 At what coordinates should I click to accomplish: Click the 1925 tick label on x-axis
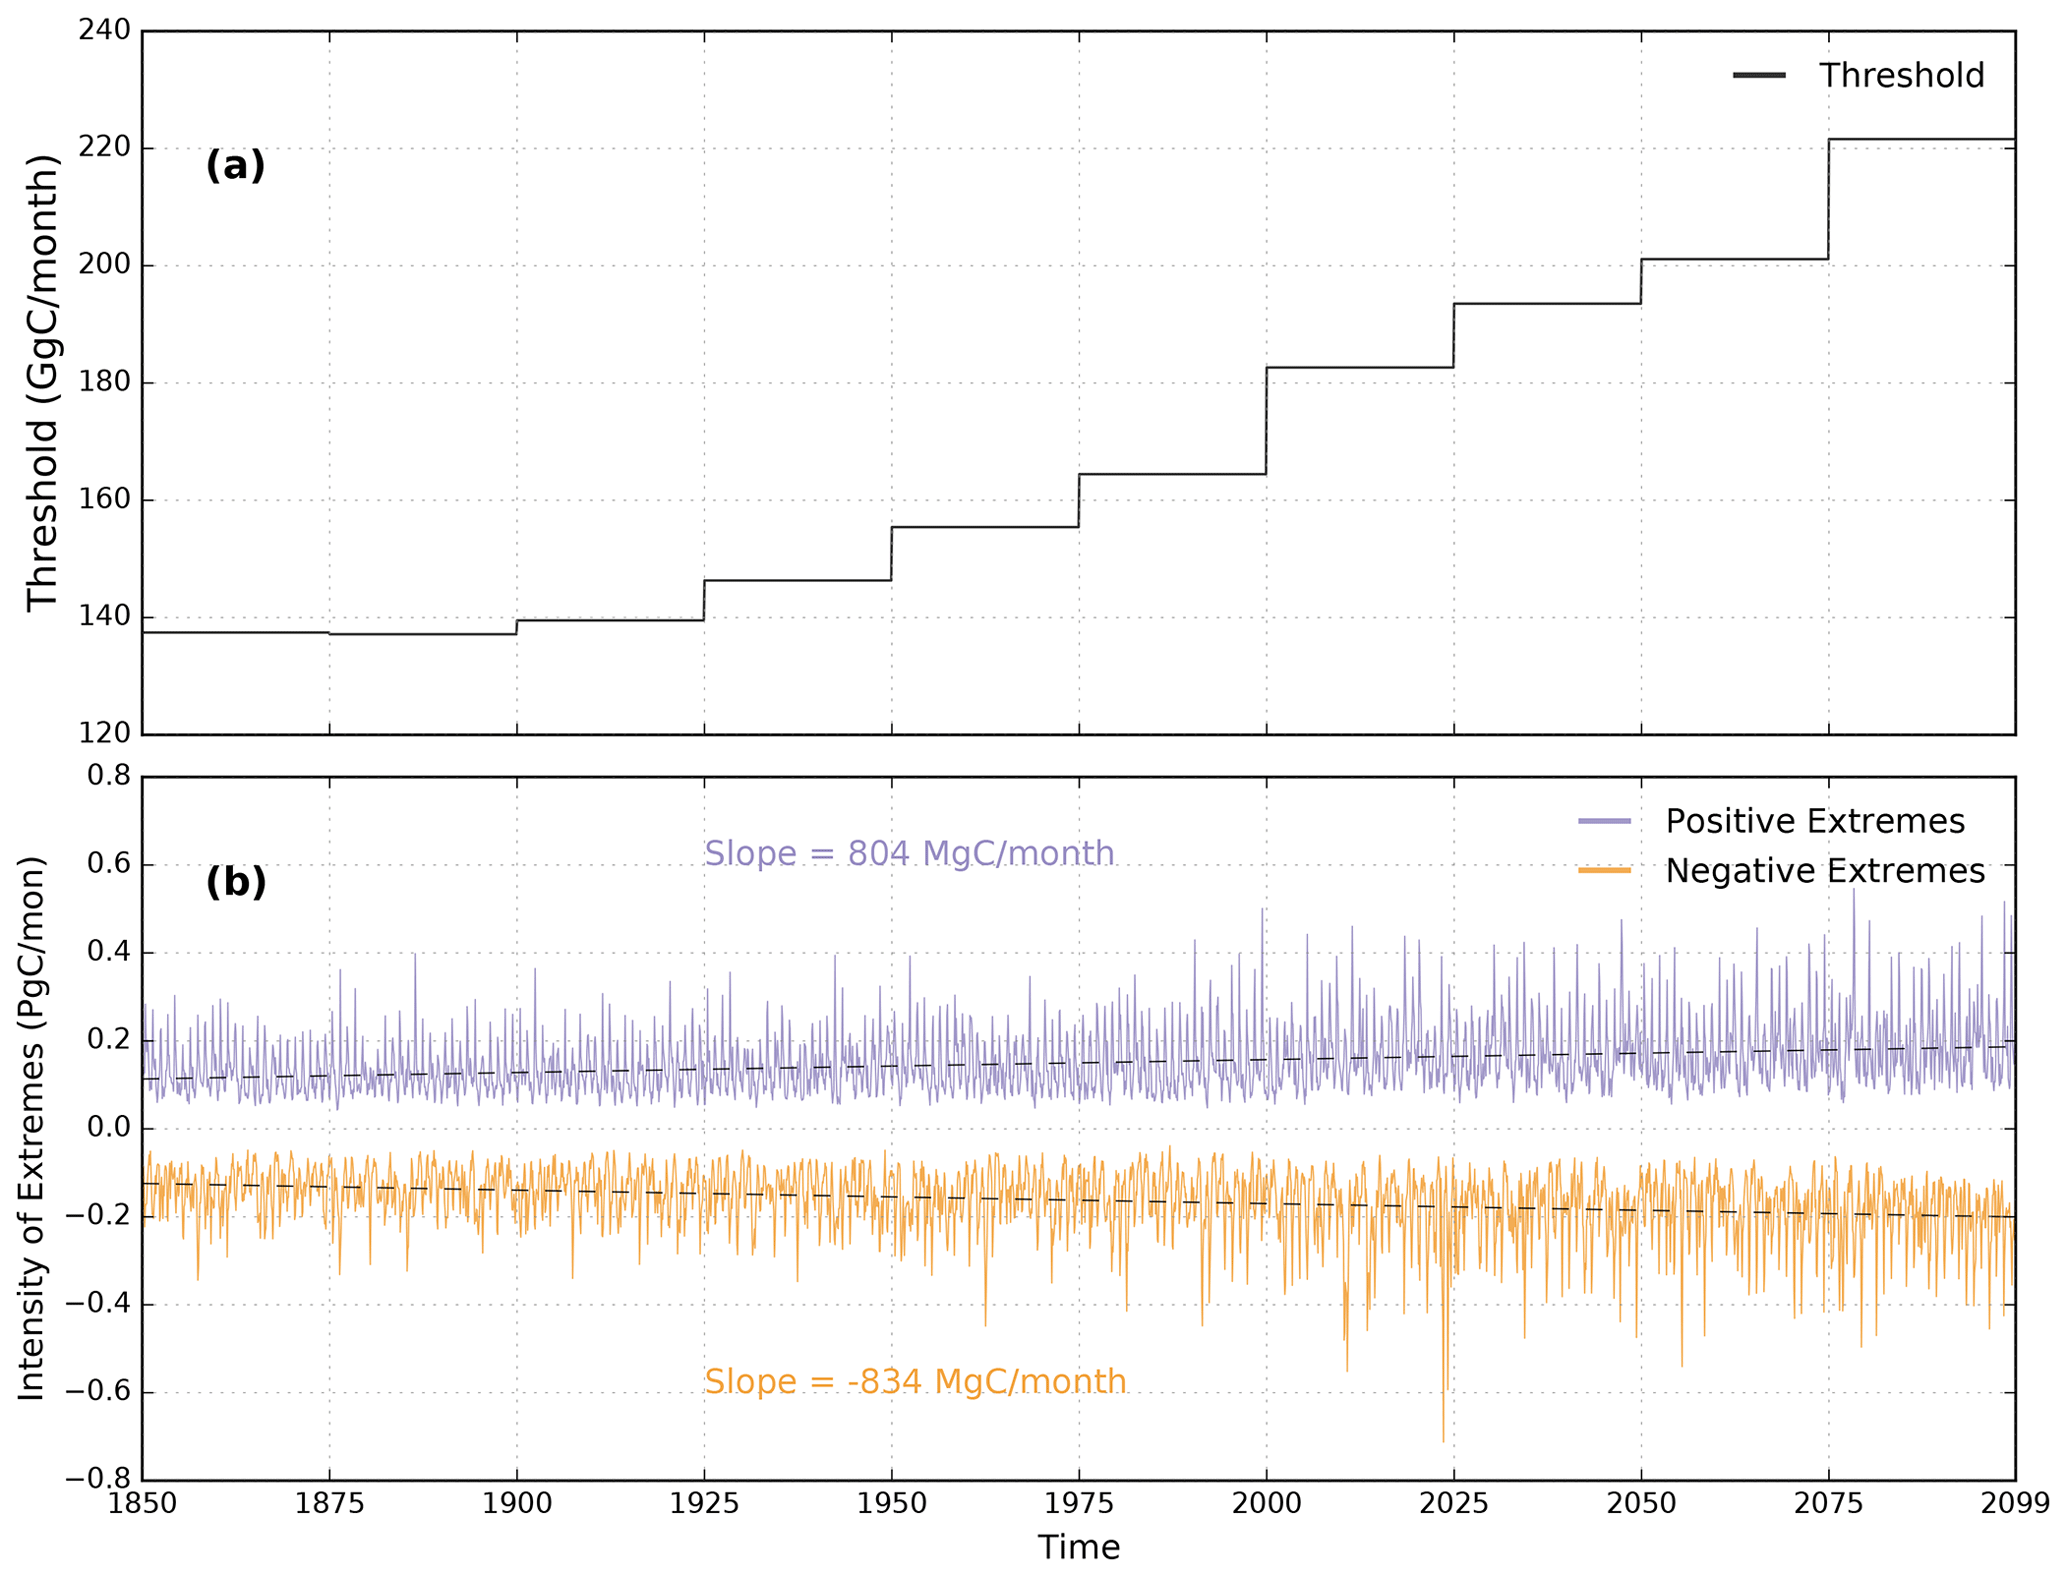click(x=704, y=1505)
